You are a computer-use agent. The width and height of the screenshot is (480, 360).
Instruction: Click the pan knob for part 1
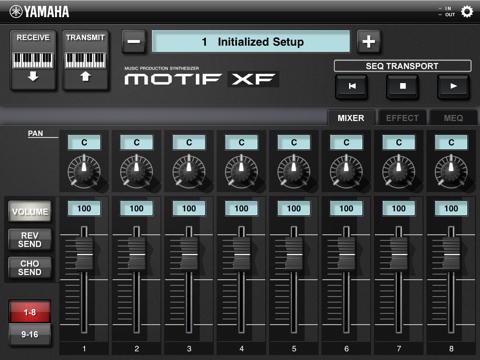pos(84,172)
